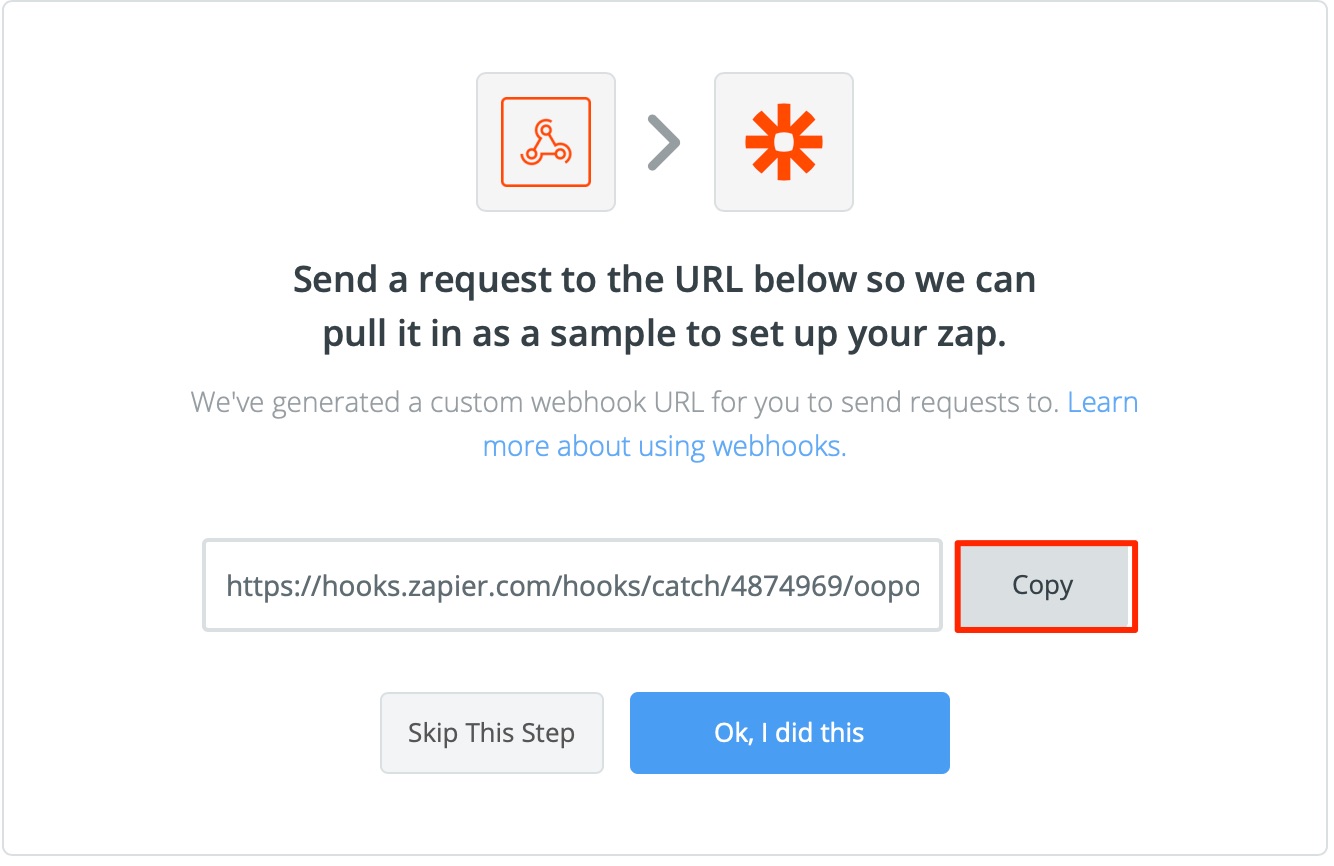Focus the custom webhook URL field
The height and width of the screenshot is (866, 1334).
[x=572, y=586]
